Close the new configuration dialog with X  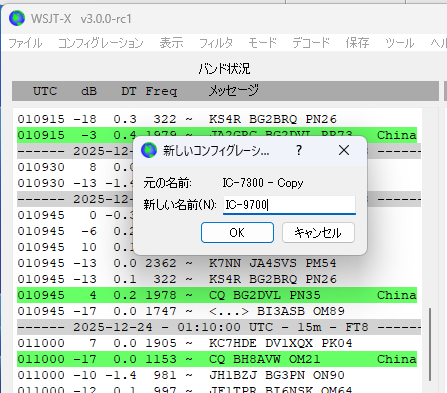(x=344, y=150)
